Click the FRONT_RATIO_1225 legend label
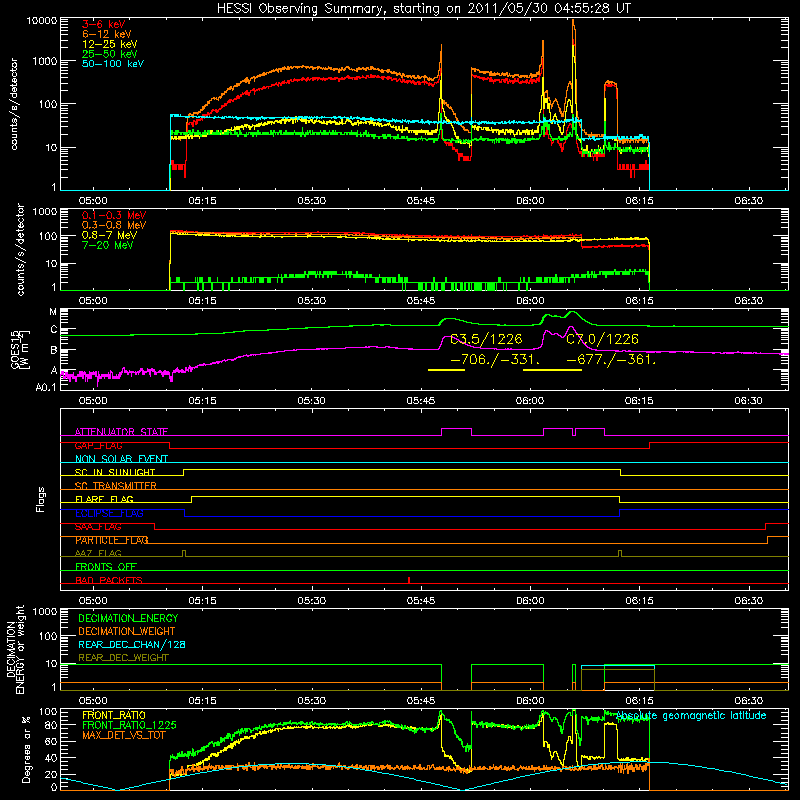The image size is (800, 800). [129, 725]
